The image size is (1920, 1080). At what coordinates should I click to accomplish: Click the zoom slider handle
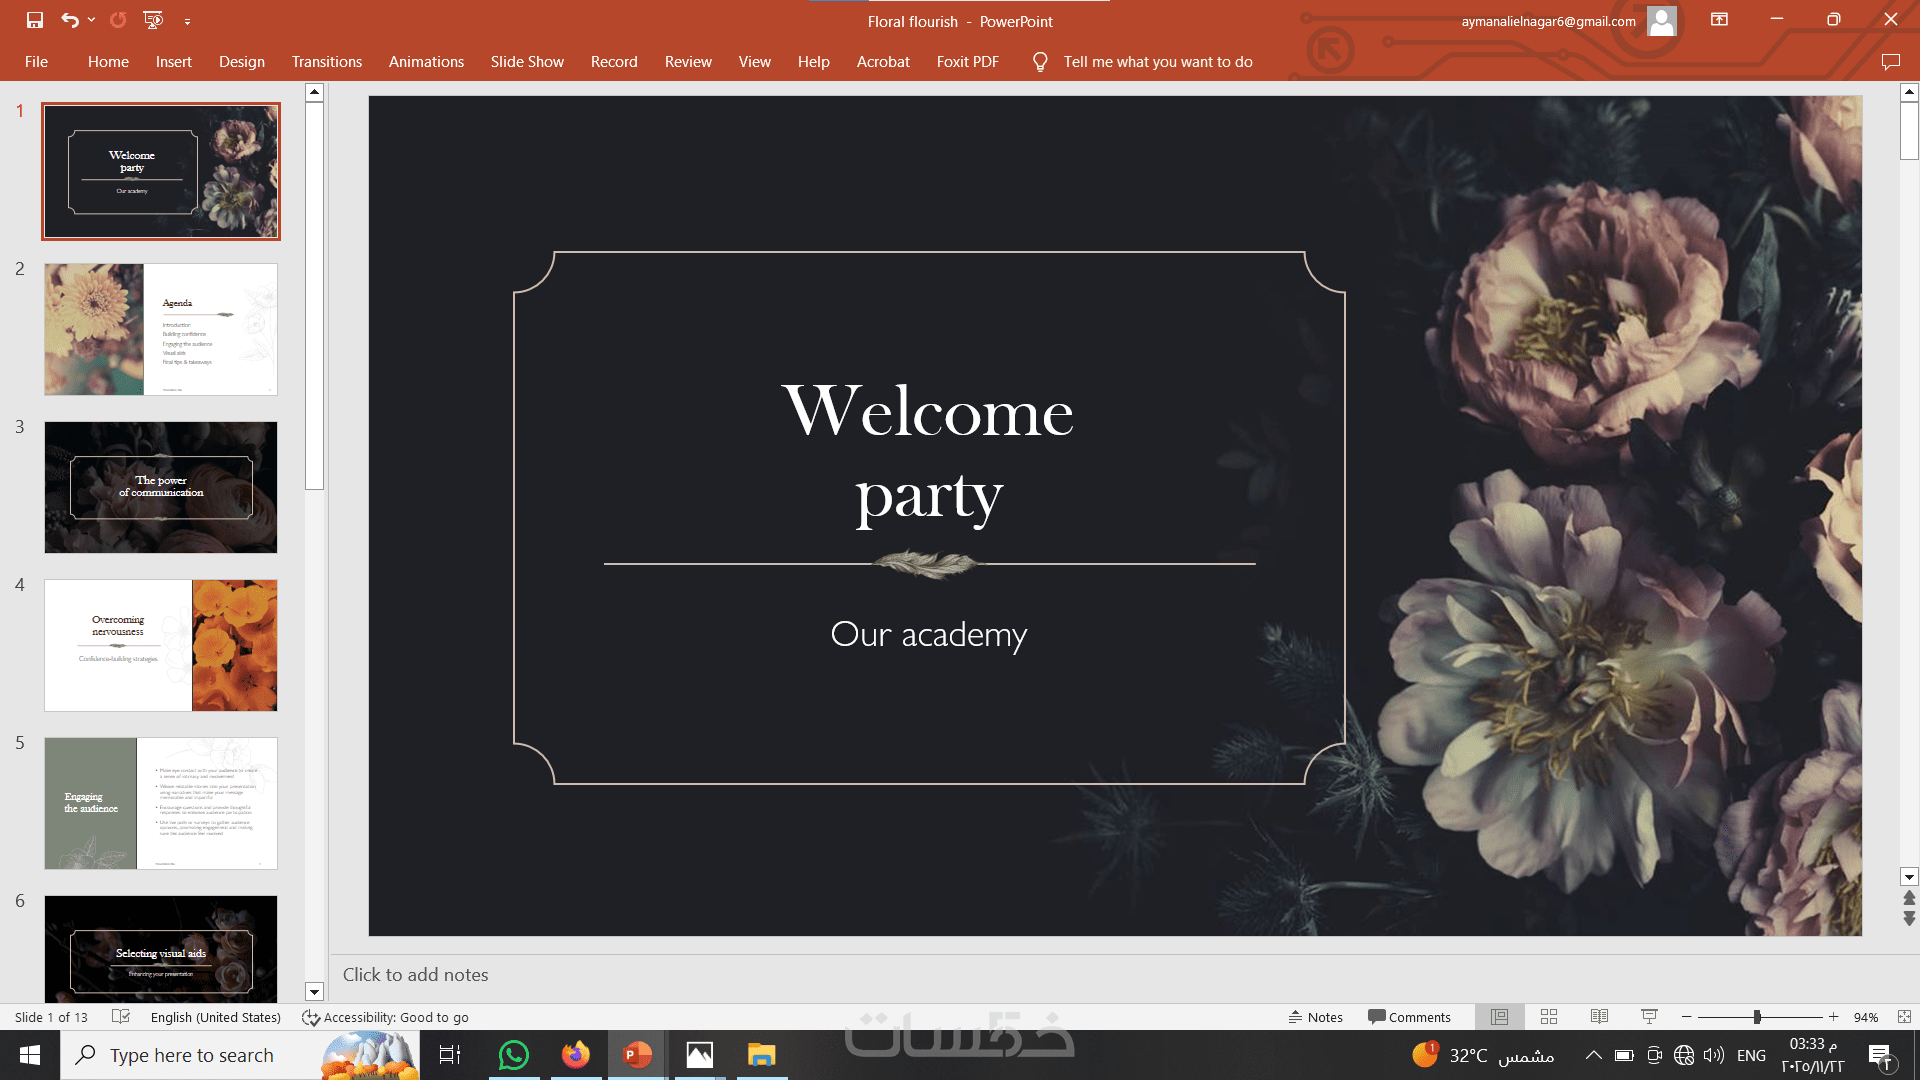tap(1757, 1017)
